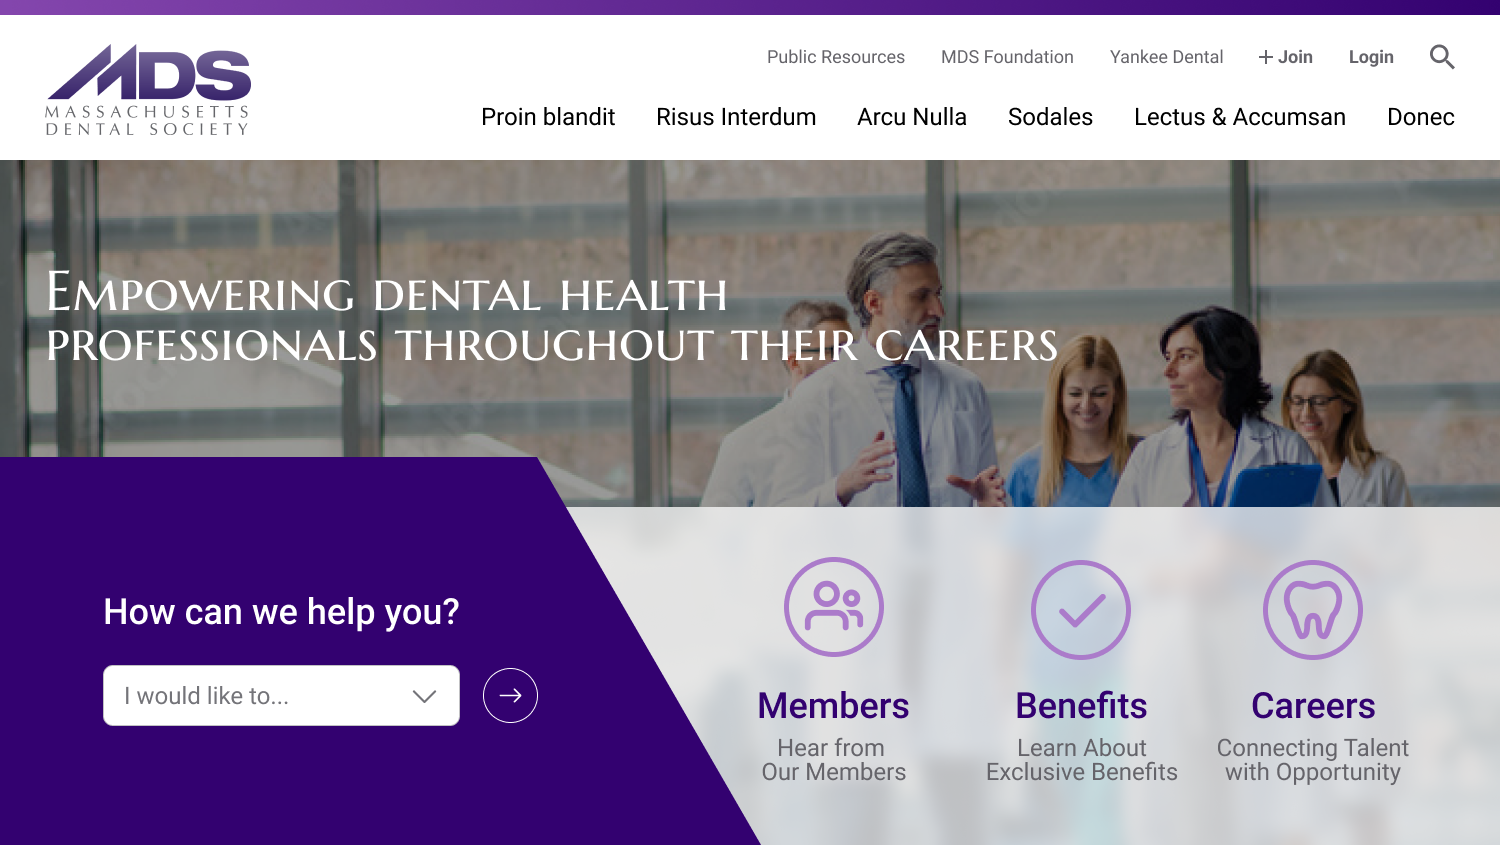Viewport: 1500px width, 845px height.
Task: Click the Benefits checkmark circle icon
Action: pos(1081,610)
